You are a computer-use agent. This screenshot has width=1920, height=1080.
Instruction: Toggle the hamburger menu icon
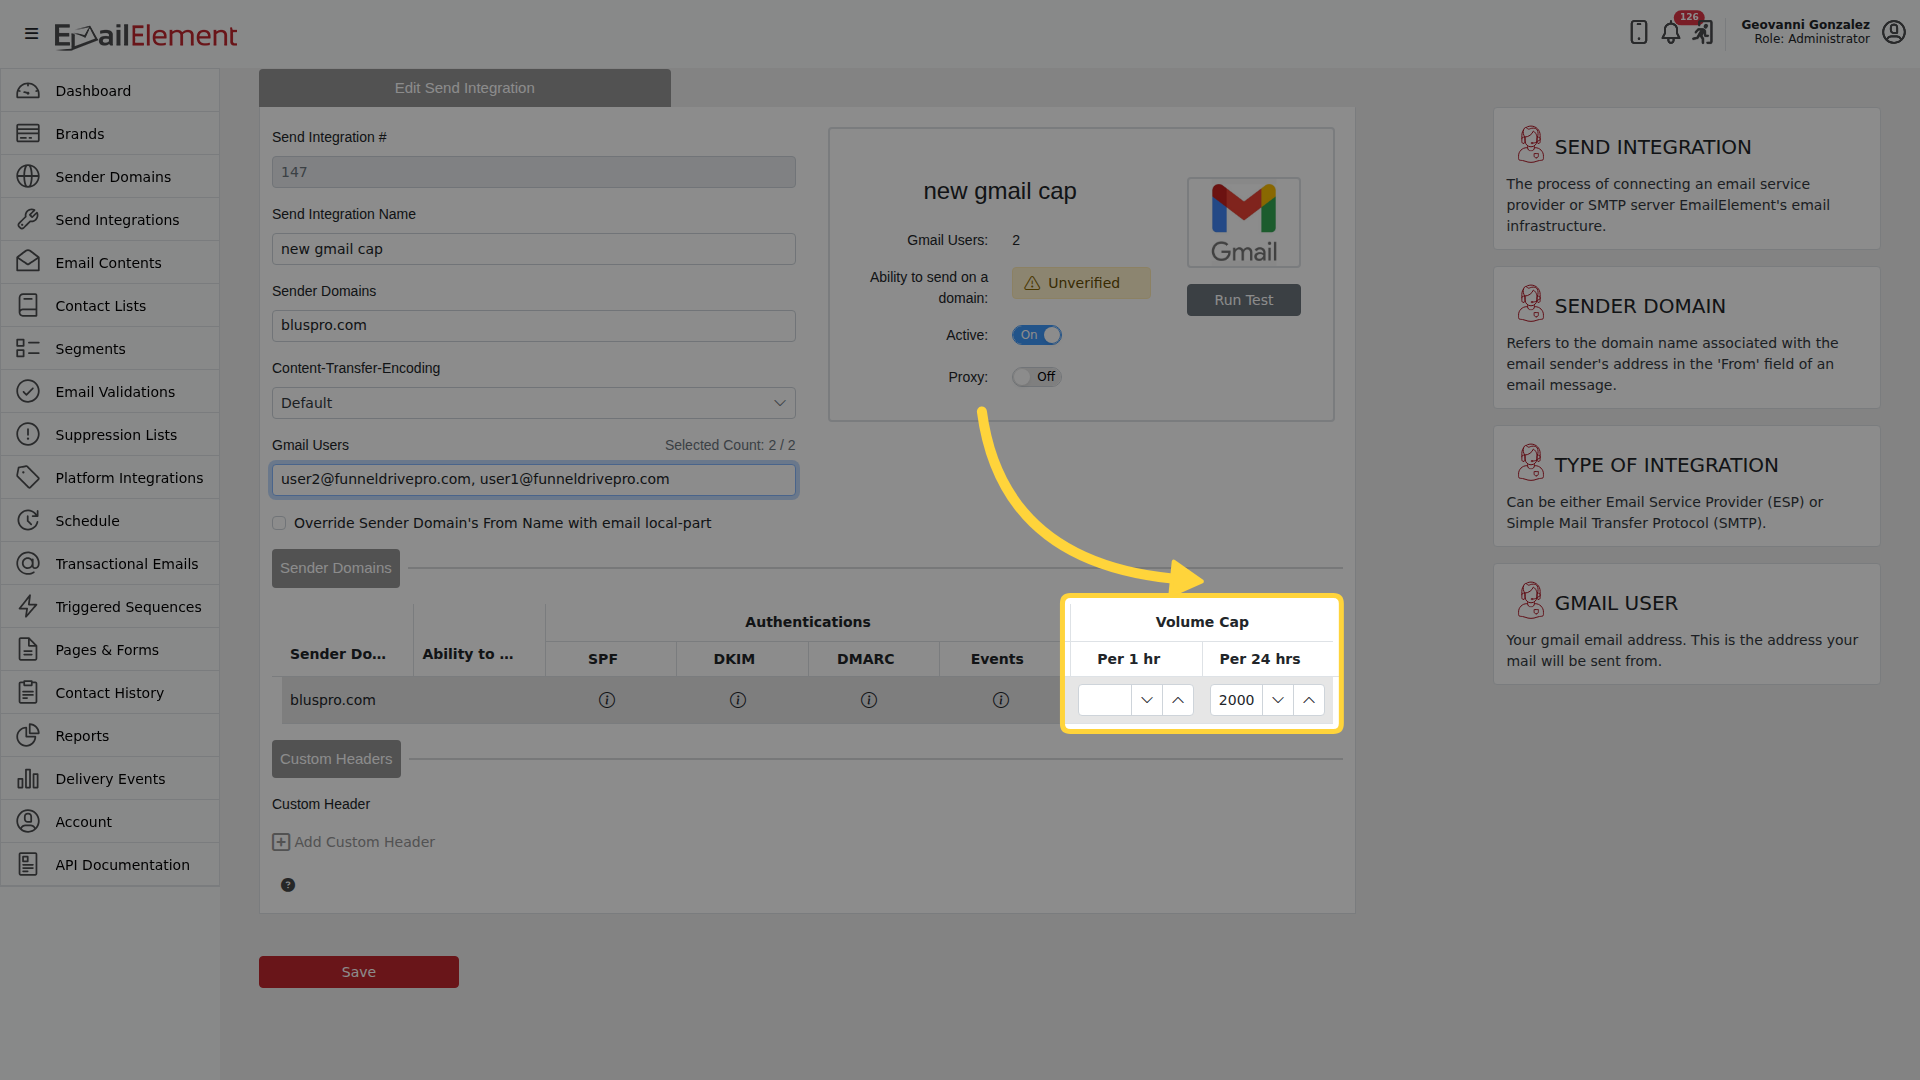click(31, 34)
